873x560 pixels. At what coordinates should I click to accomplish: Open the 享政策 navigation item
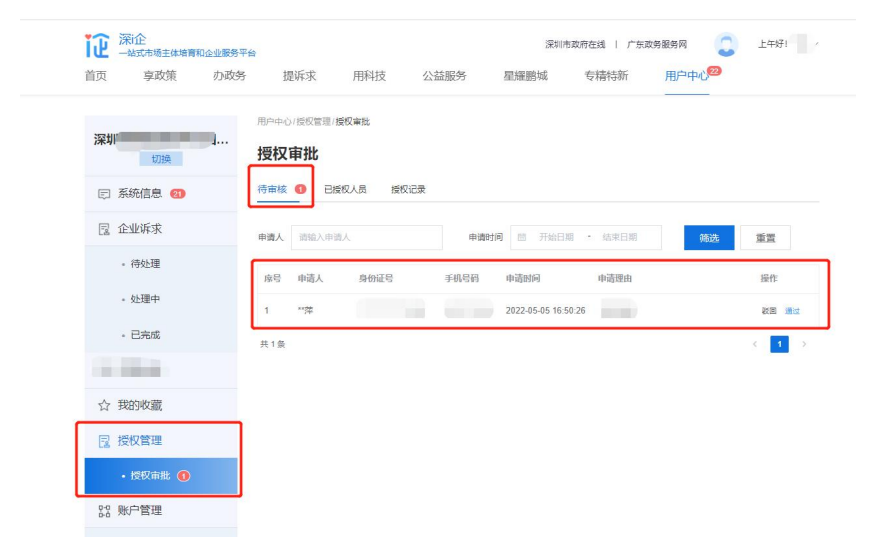[x=160, y=76]
